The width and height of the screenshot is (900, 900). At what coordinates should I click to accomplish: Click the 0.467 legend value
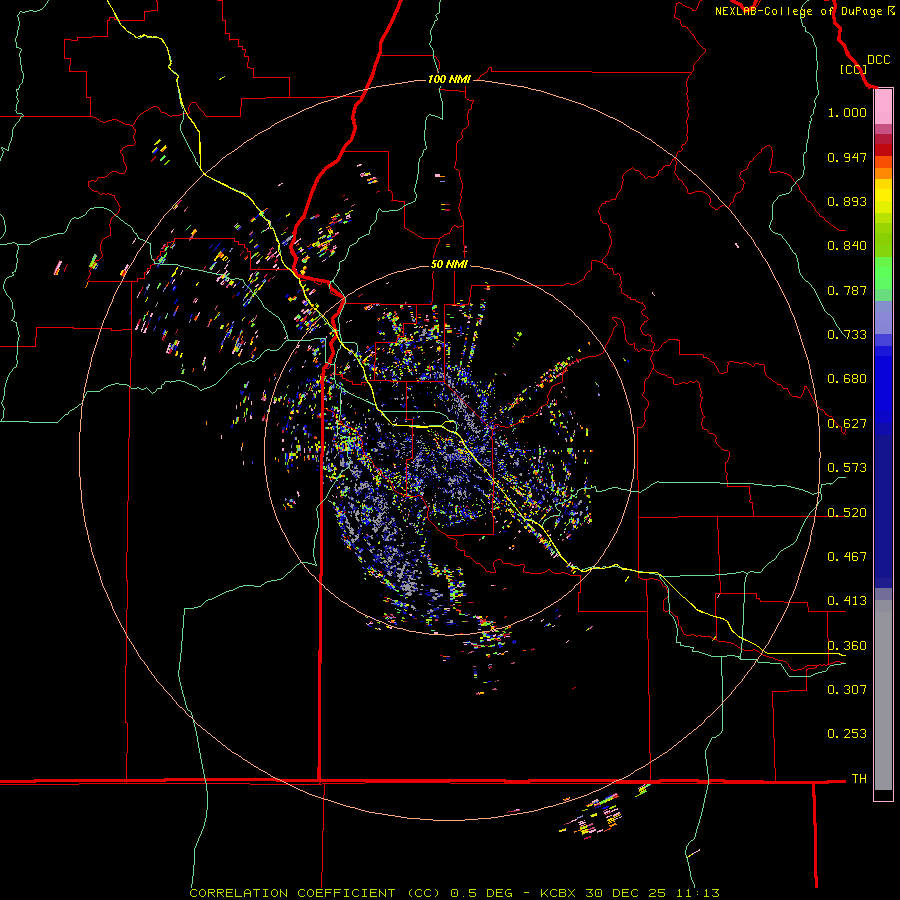pos(847,557)
